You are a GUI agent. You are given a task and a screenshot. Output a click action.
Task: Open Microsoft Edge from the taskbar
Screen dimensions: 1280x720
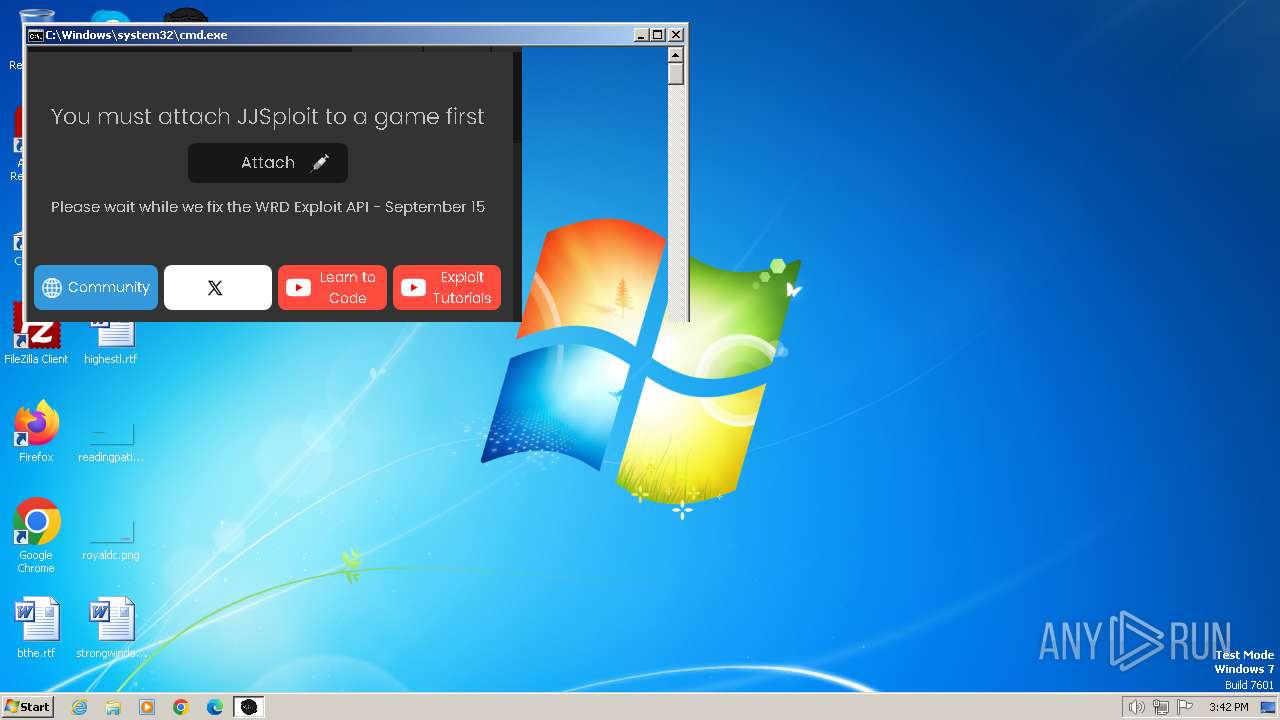tap(215, 707)
